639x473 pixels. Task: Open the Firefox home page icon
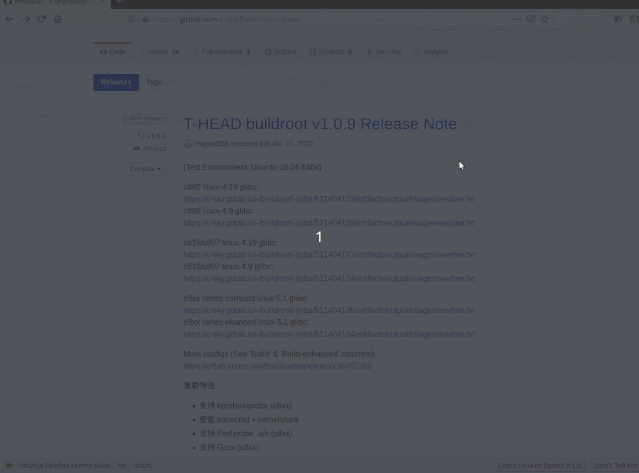point(57,19)
